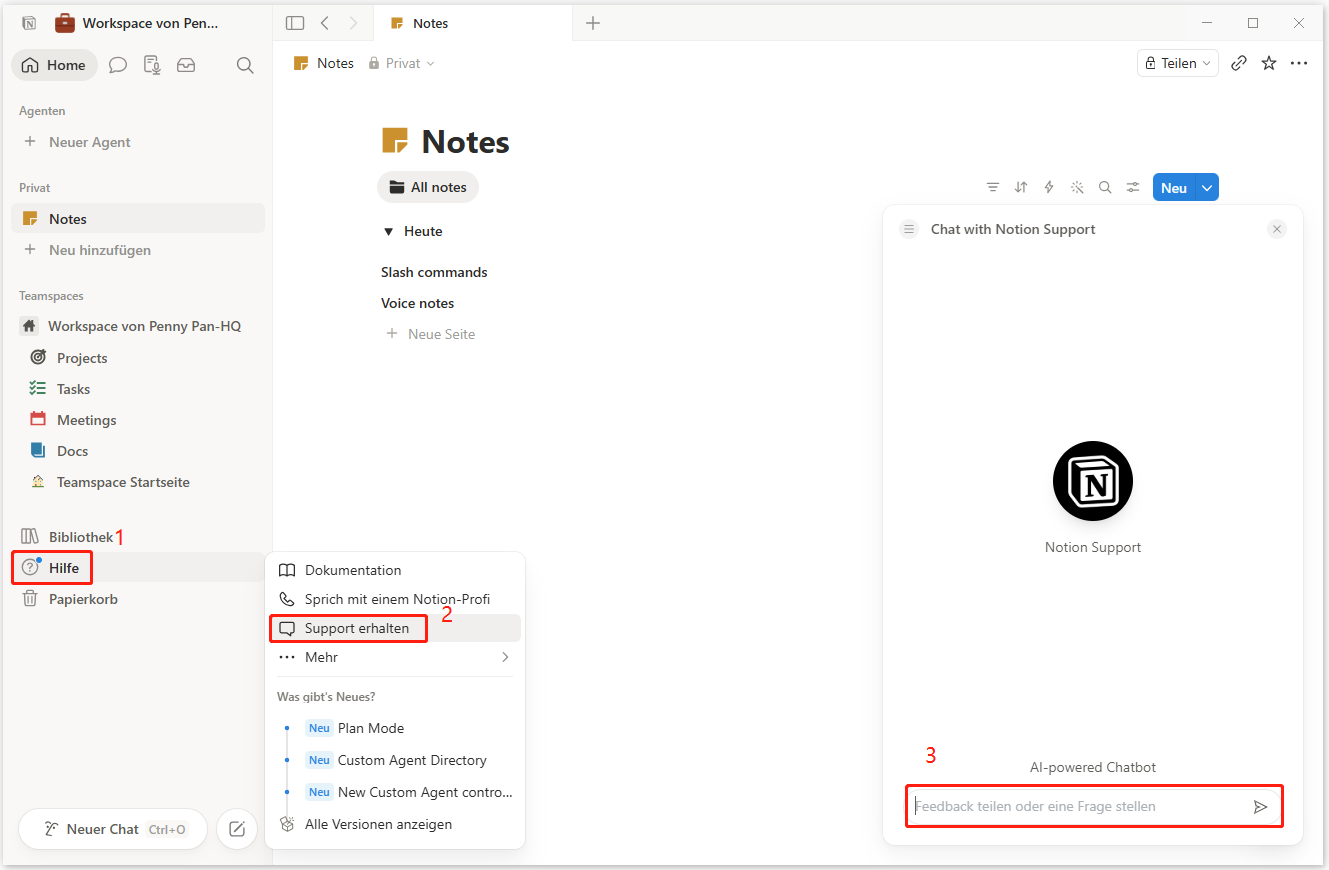
Task: Click the sparkle AI icon in the view toolbar
Action: 1077,187
